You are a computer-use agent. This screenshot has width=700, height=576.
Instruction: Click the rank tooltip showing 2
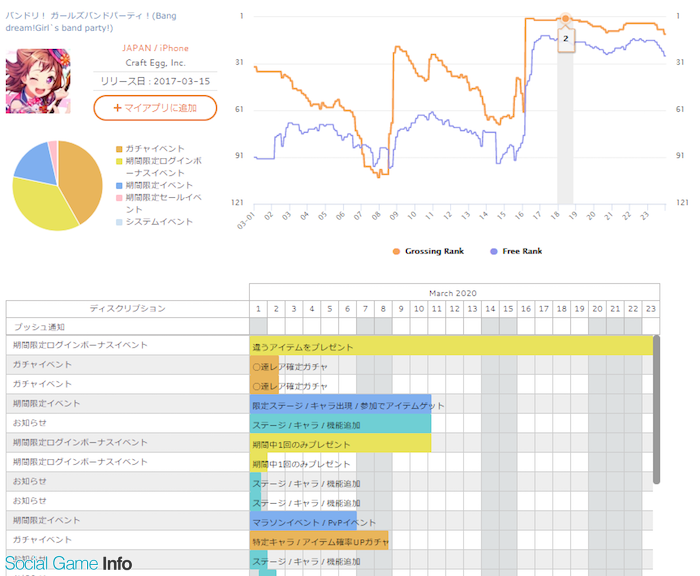pyautogui.click(x=566, y=39)
